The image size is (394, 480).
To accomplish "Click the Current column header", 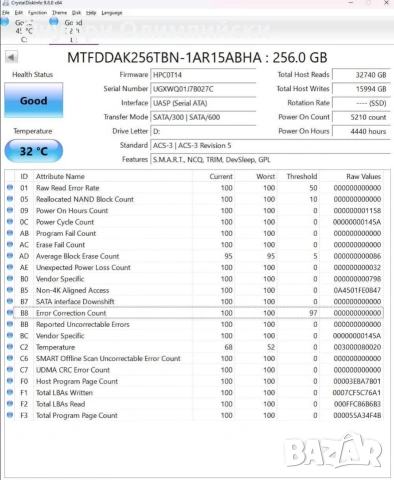I will click(213, 176).
